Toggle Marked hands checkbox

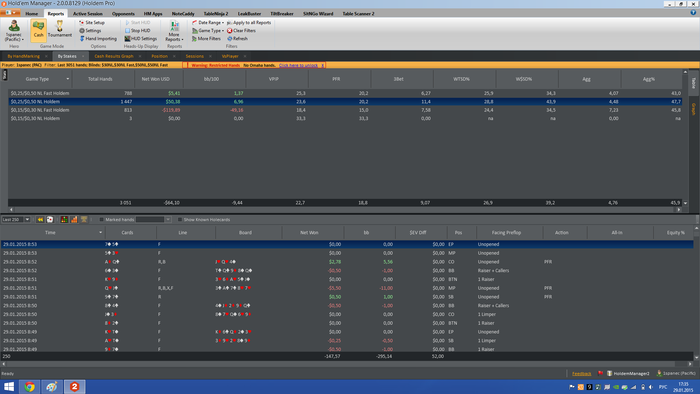pos(101,220)
